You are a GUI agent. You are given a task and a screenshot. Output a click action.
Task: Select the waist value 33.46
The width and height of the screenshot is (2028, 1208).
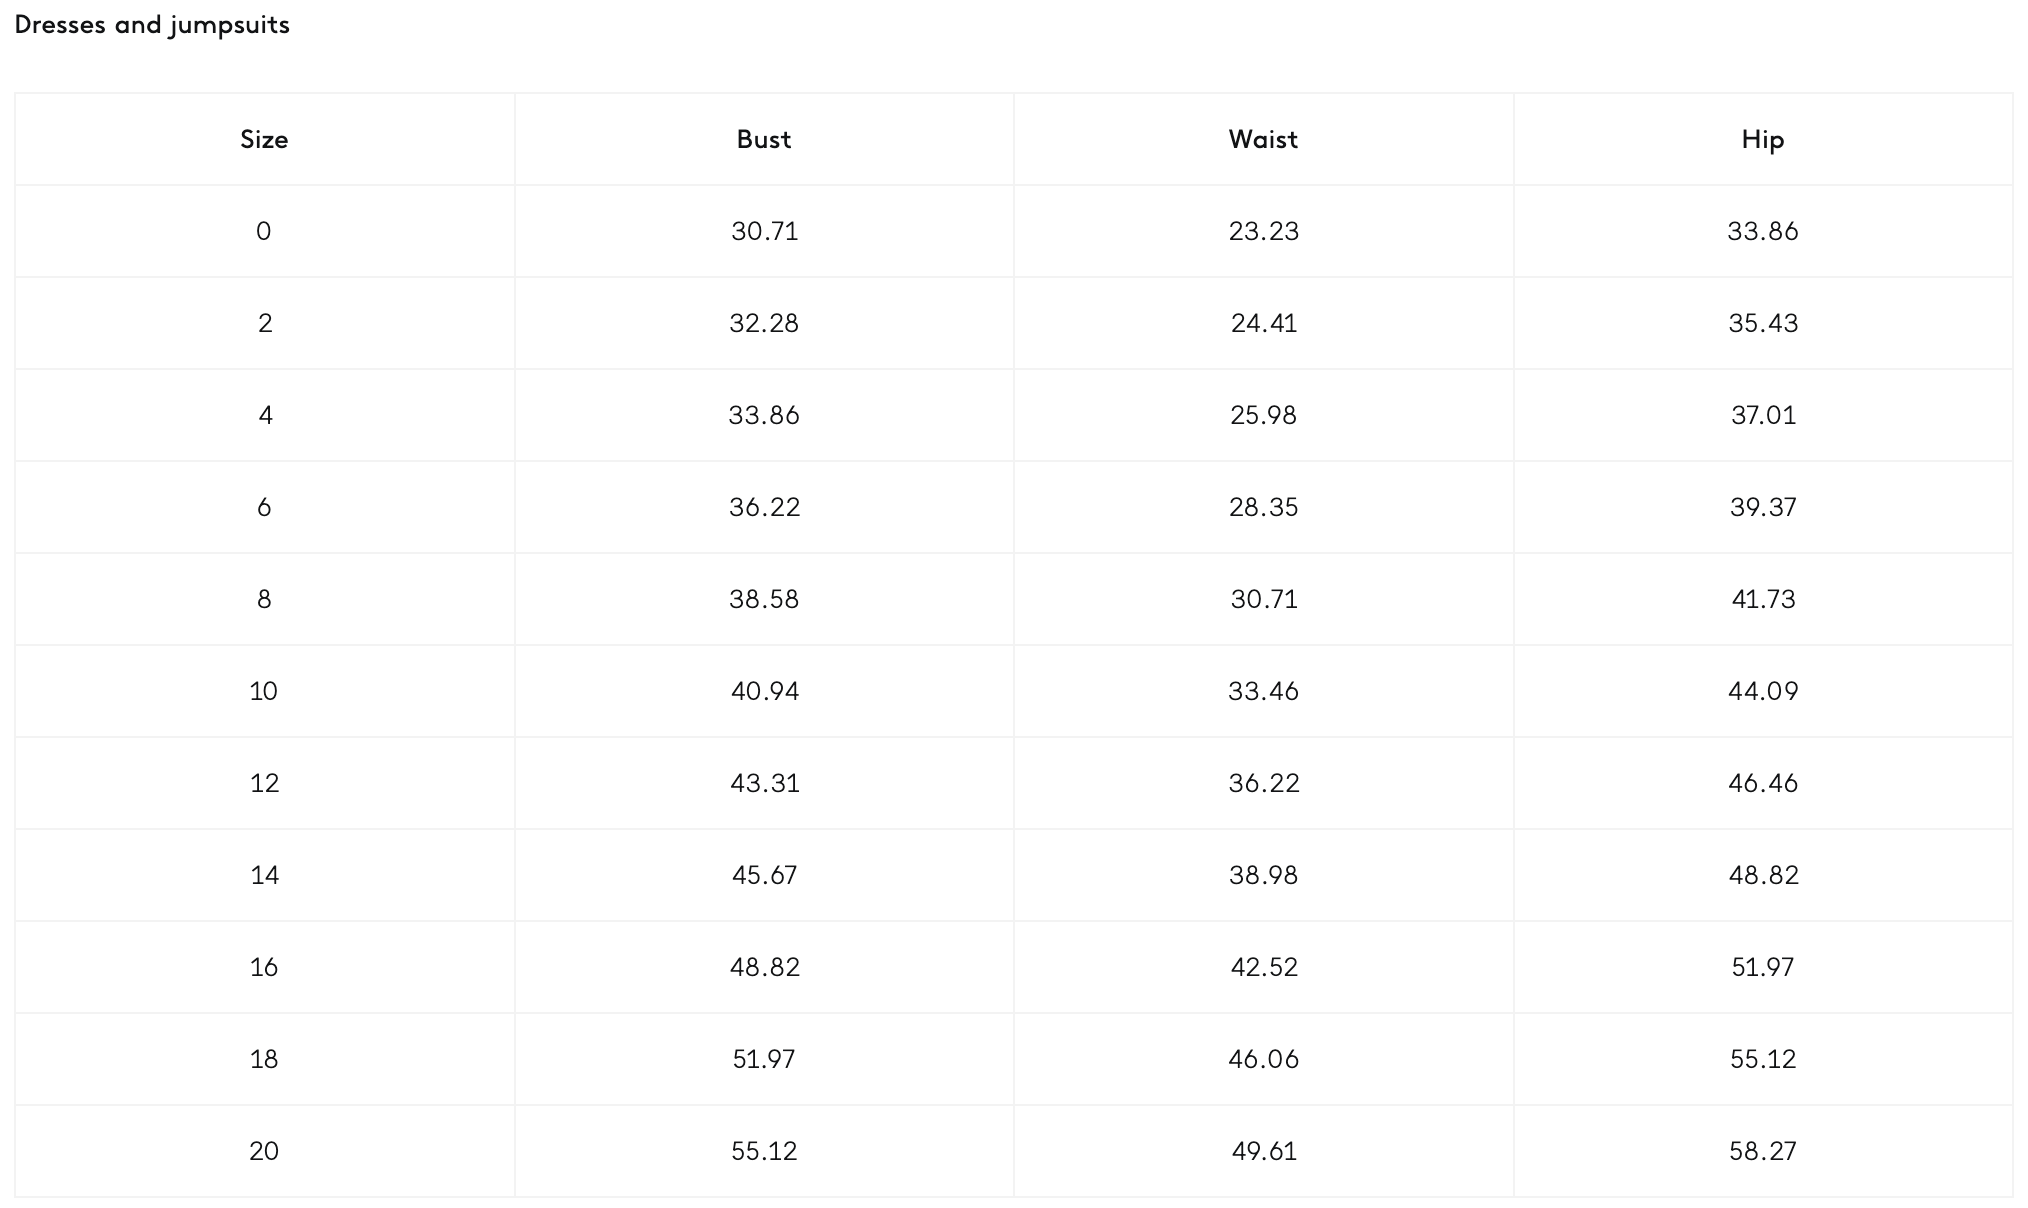(1263, 691)
